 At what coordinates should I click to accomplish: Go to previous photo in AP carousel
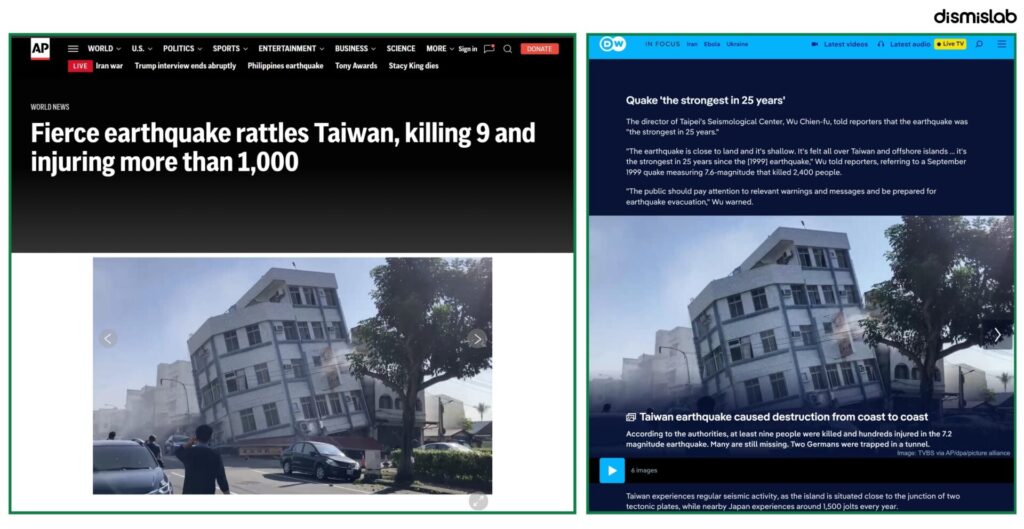point(108,338)
